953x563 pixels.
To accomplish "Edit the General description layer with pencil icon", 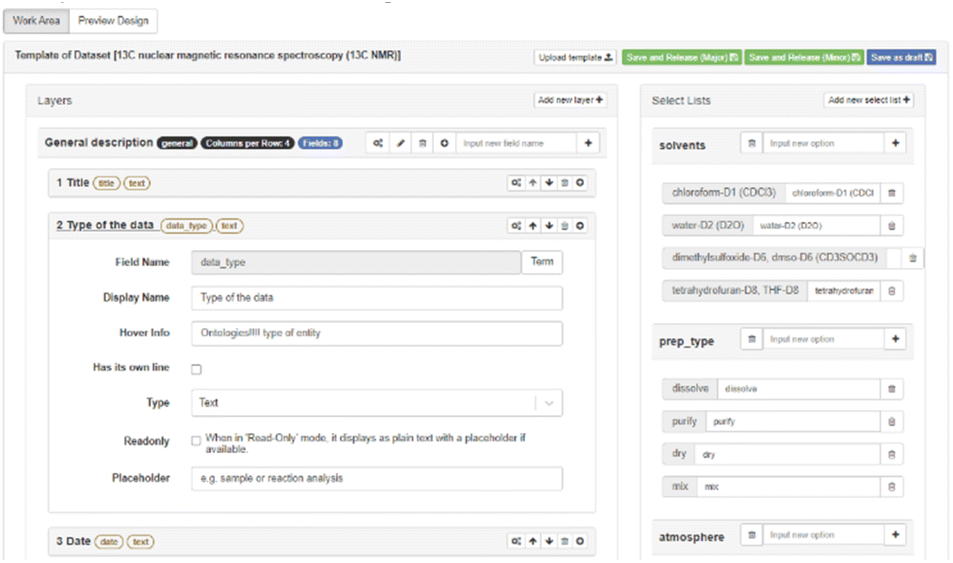I will coord(401,143).
